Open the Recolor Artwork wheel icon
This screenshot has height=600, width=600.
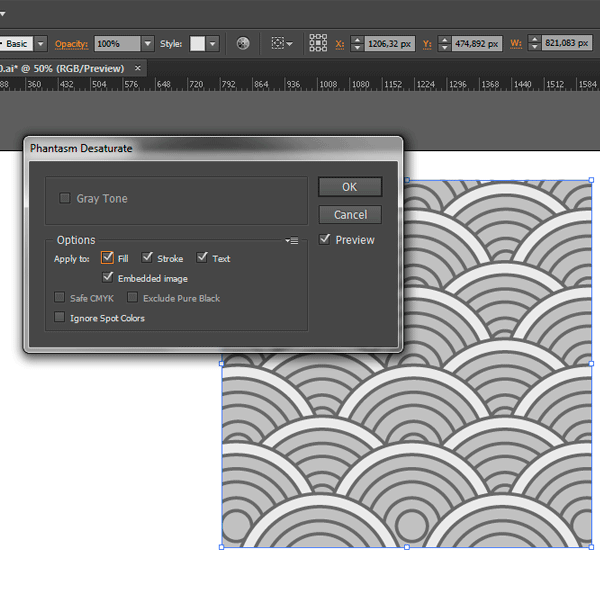click(243, 44)
